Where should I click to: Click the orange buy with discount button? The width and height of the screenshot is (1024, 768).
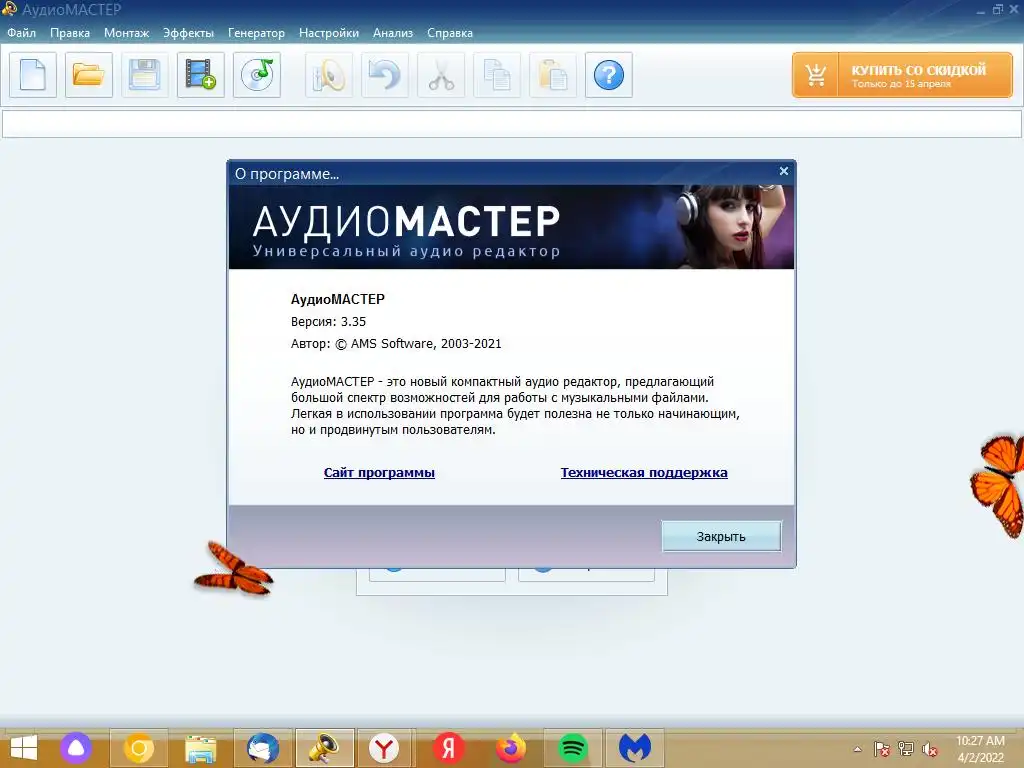click(x=902, y=75)
